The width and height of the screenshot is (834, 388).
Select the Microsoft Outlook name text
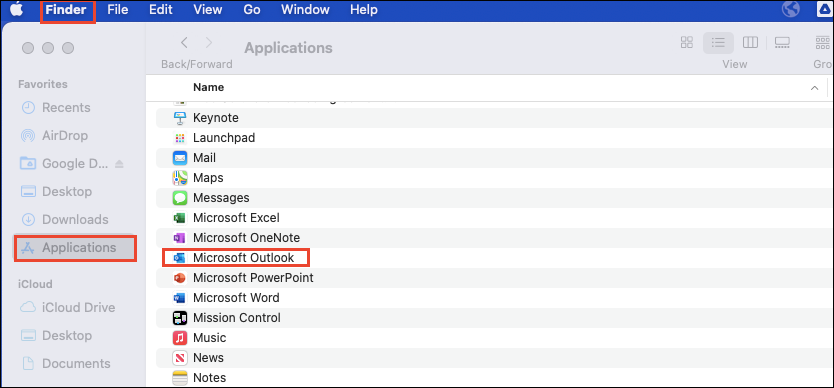click(244, 258)
